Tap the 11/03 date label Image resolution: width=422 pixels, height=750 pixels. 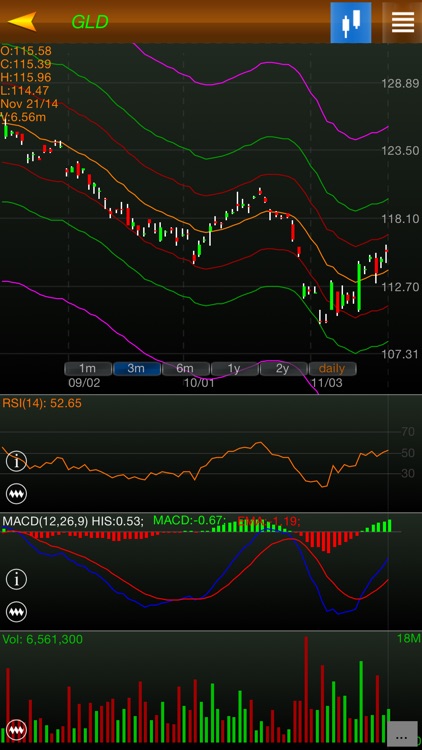327,383
